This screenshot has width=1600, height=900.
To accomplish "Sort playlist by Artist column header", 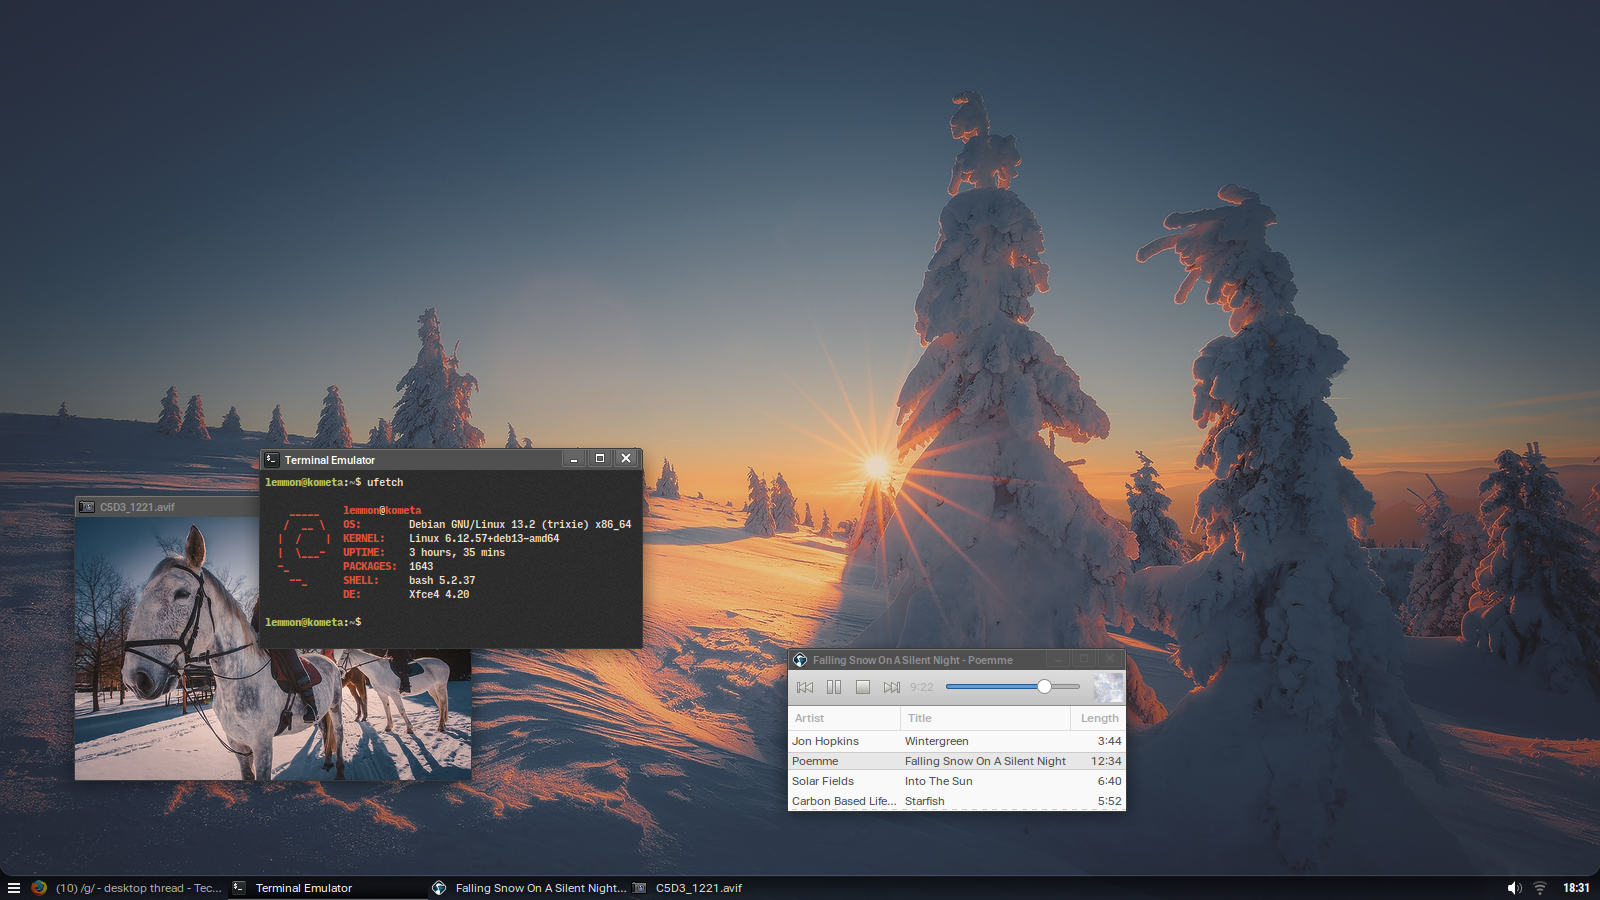I will (x=845, y=718).
